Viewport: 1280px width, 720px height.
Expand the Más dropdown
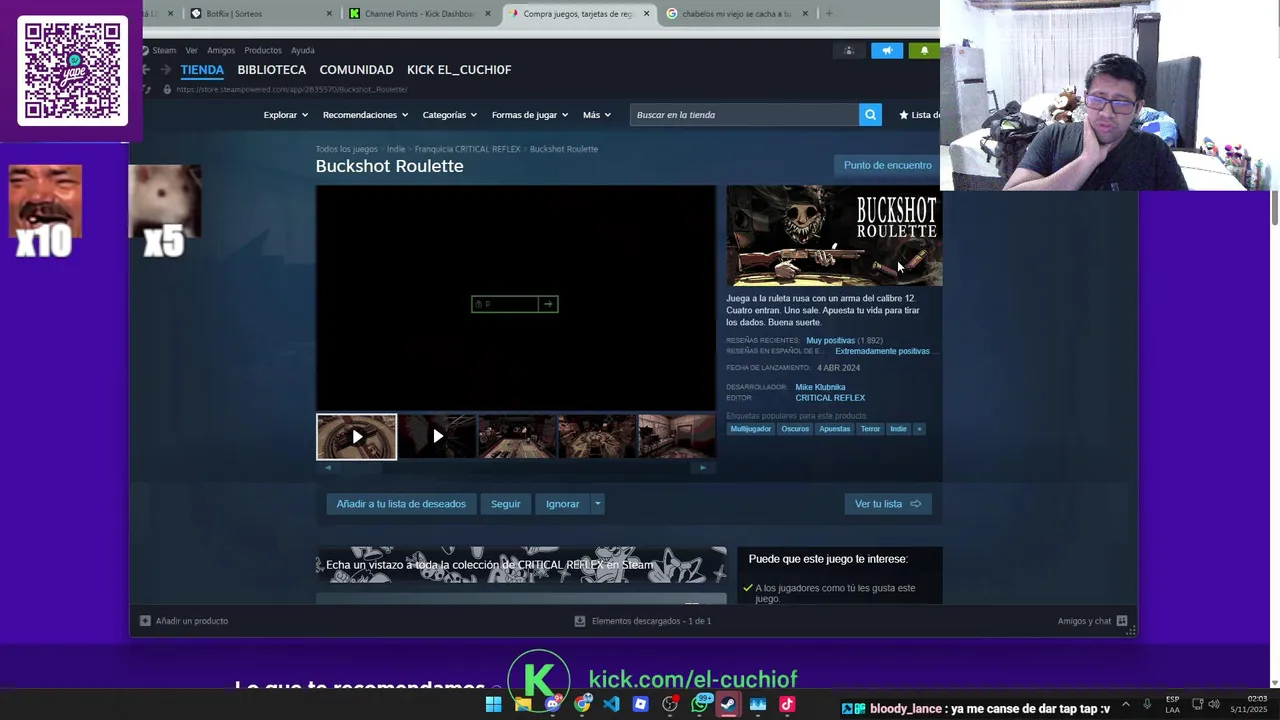(597, 115)
